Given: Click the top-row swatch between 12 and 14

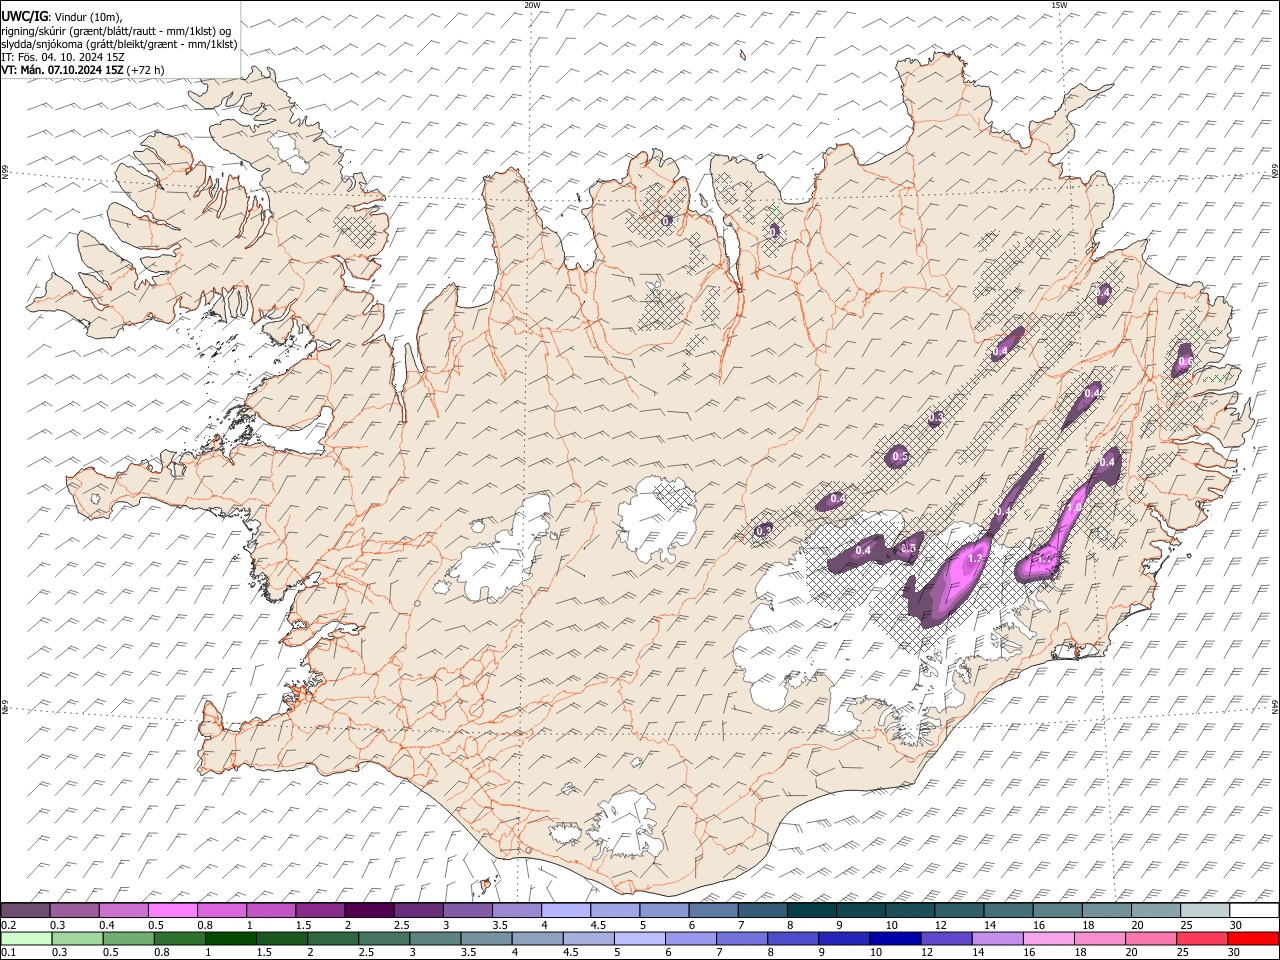Looking at the screenshot, I should [x=959, y=910].
